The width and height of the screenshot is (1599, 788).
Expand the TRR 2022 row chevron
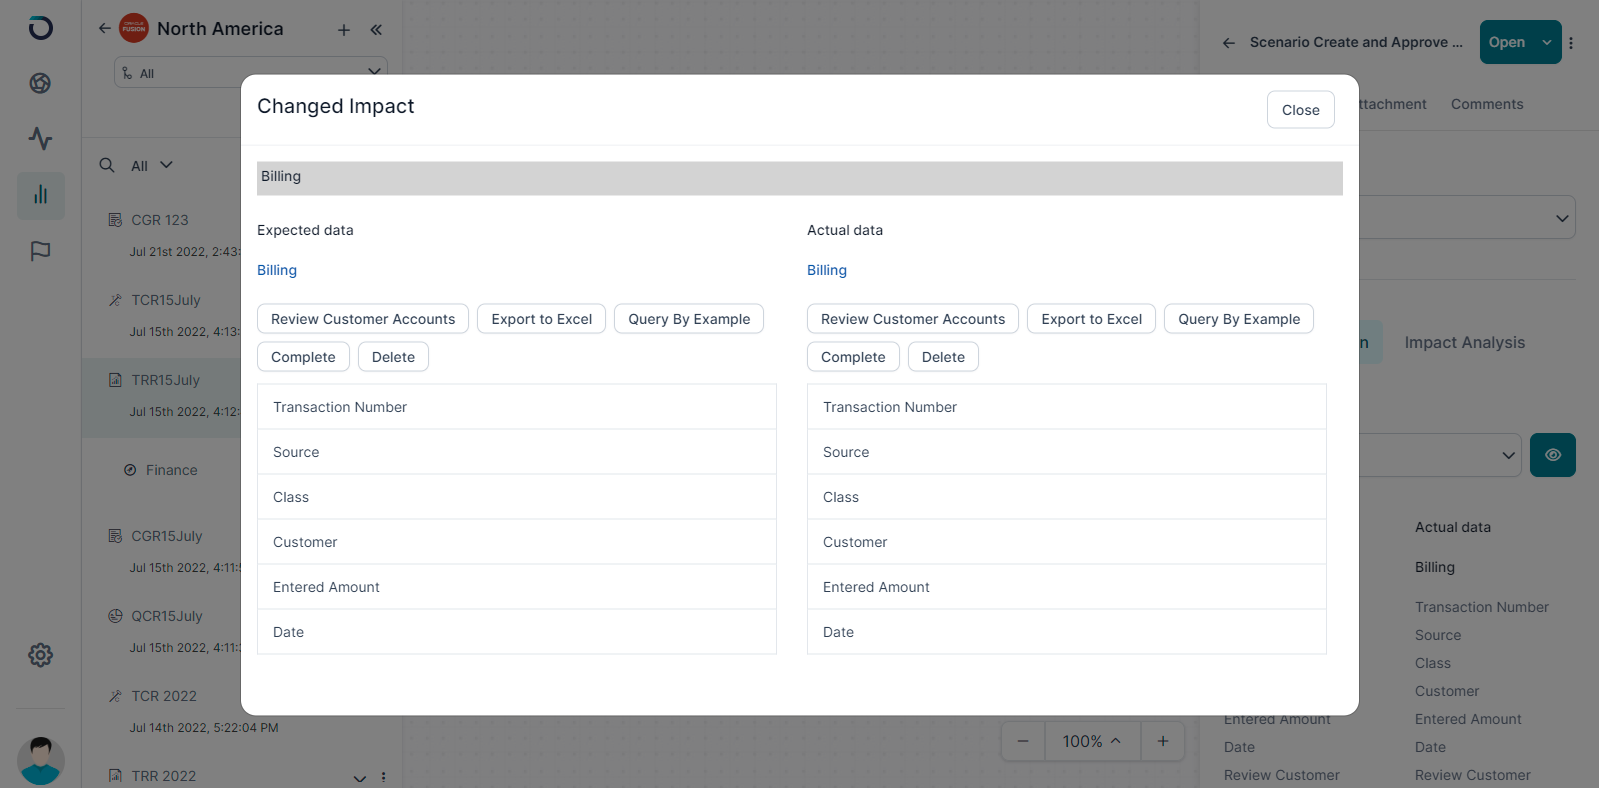[x=360, y=778]
